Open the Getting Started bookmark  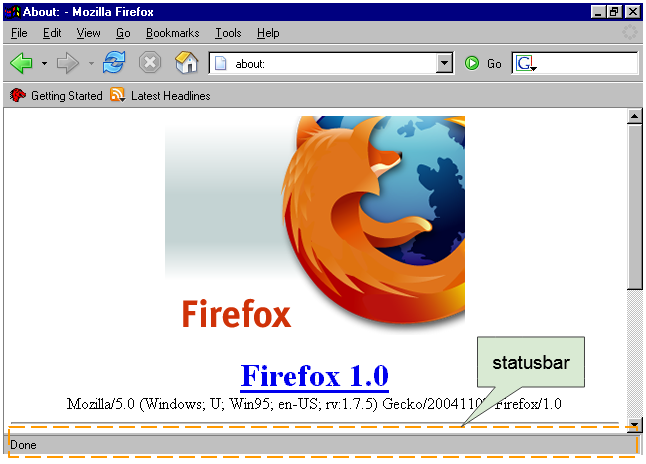point(56,96)
